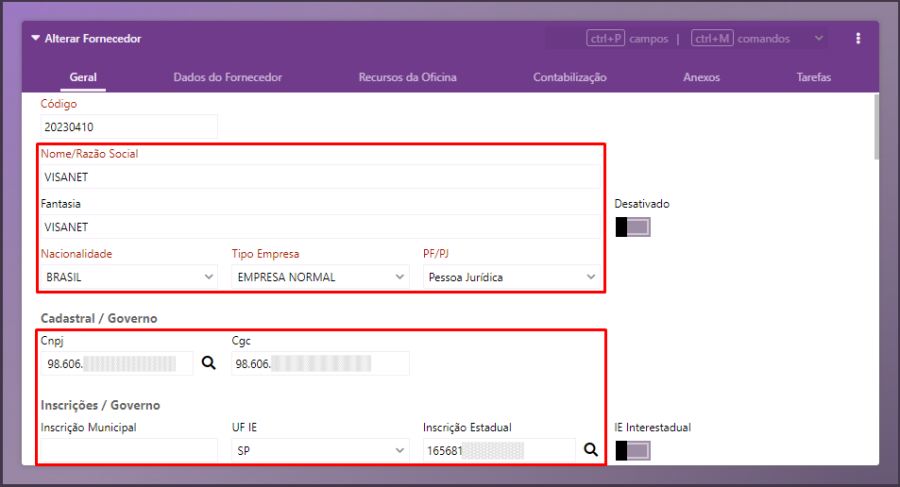Select the Geral tab
The image size is (900, 487).
tap(83, 77)
